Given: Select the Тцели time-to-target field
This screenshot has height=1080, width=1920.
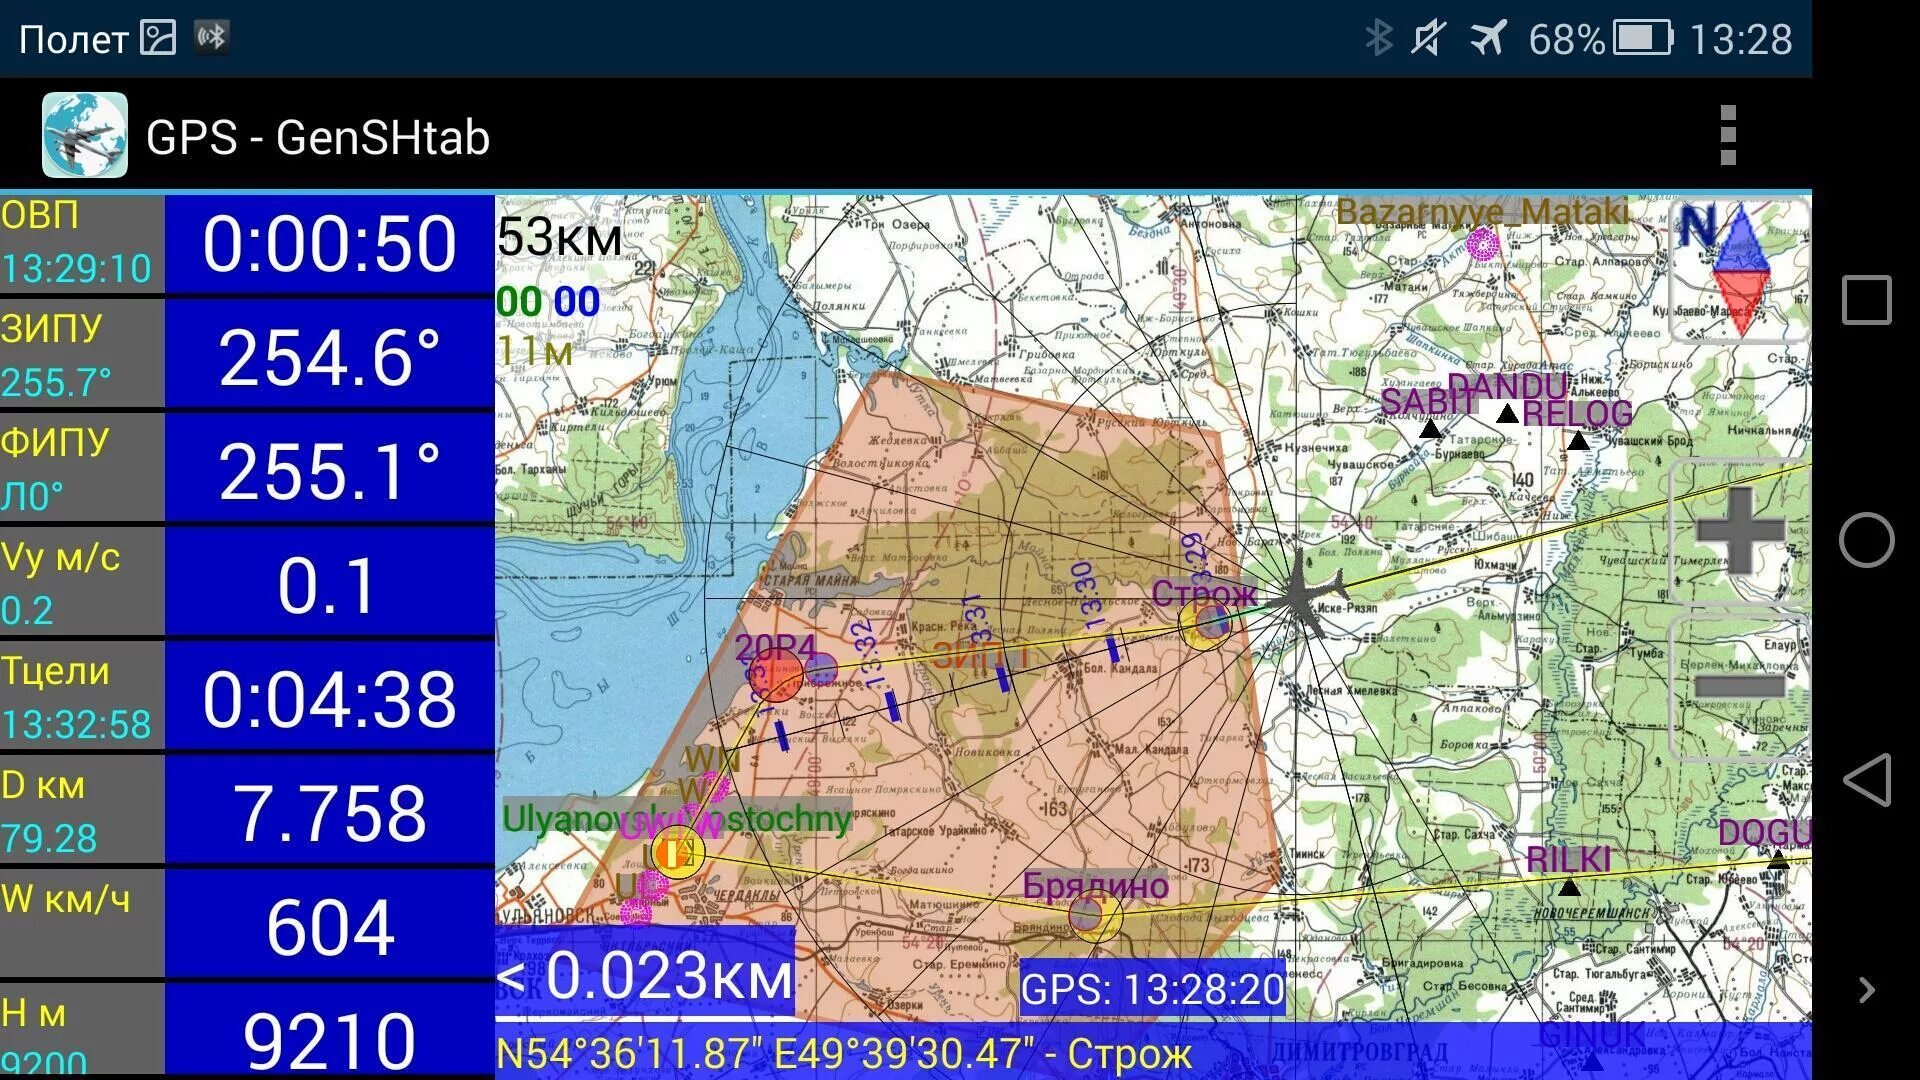Looking at the screenshot, I should point(329,698).
